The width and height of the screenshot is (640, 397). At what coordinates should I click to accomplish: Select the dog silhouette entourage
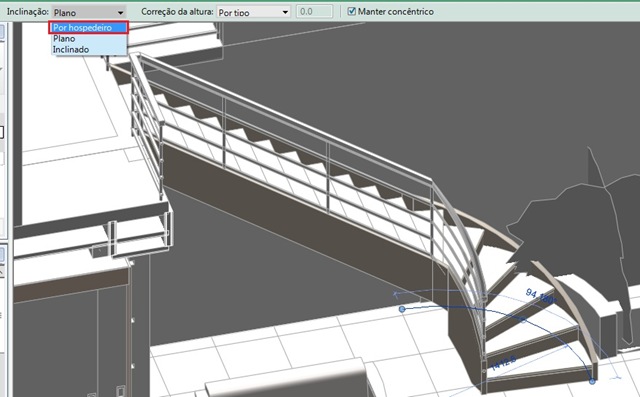[580, 228]
